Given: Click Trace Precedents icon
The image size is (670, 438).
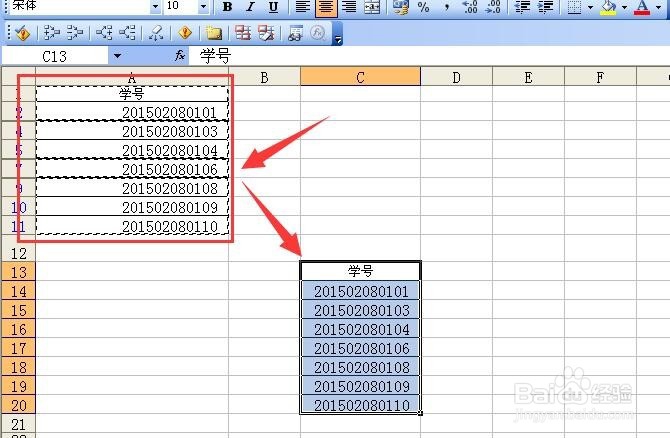Looking at the screenshot, I should [52, 33].
